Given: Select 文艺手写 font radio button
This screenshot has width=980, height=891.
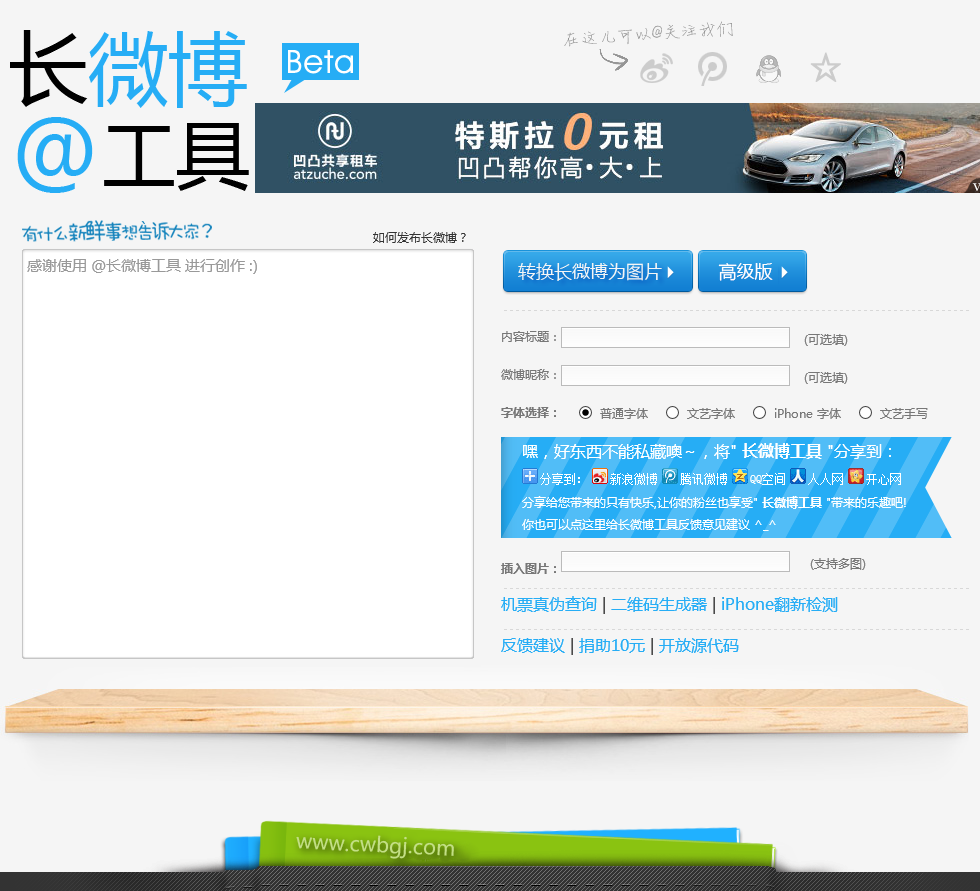Looking at the screenshot, I should click(x=865, y=412).
